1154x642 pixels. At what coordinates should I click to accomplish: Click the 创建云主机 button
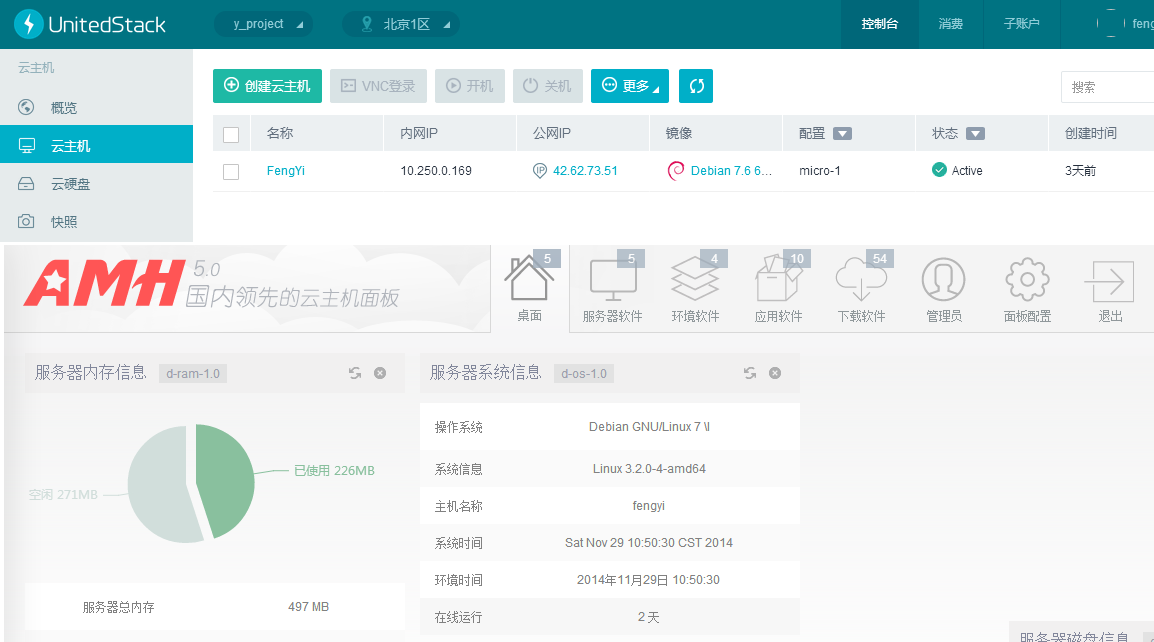(267, 86)
